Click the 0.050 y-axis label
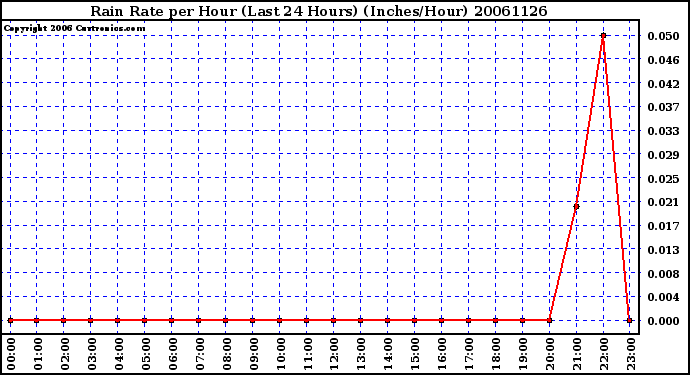Viewport: 690px width, 375px height. 663,36
